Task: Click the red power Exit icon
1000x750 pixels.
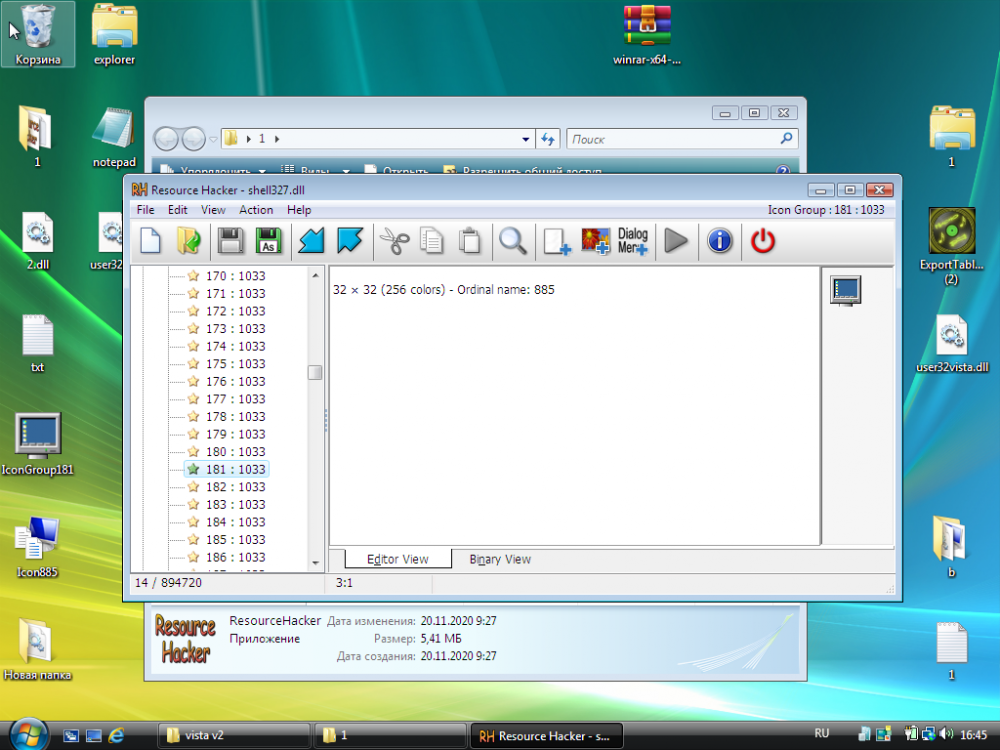Action: pyautogui.click(x=763, y=241)
